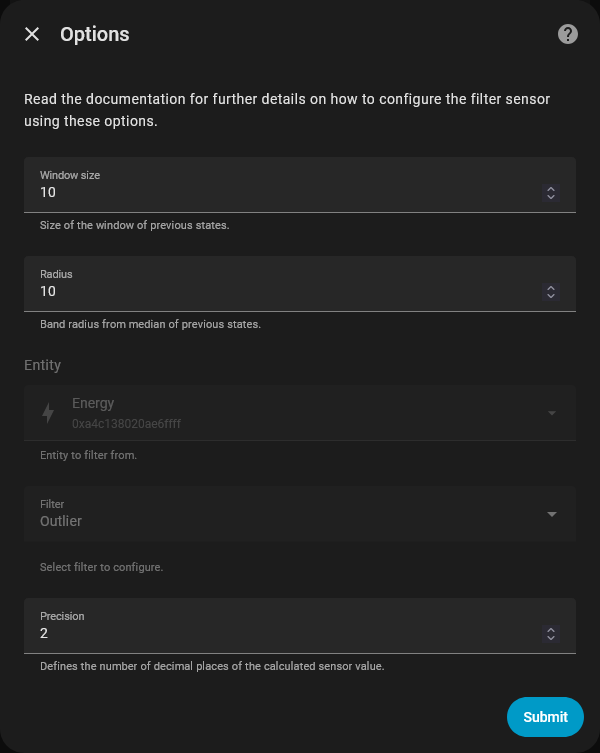
Task: Click the Entity section label
Action: coord(43,365)
